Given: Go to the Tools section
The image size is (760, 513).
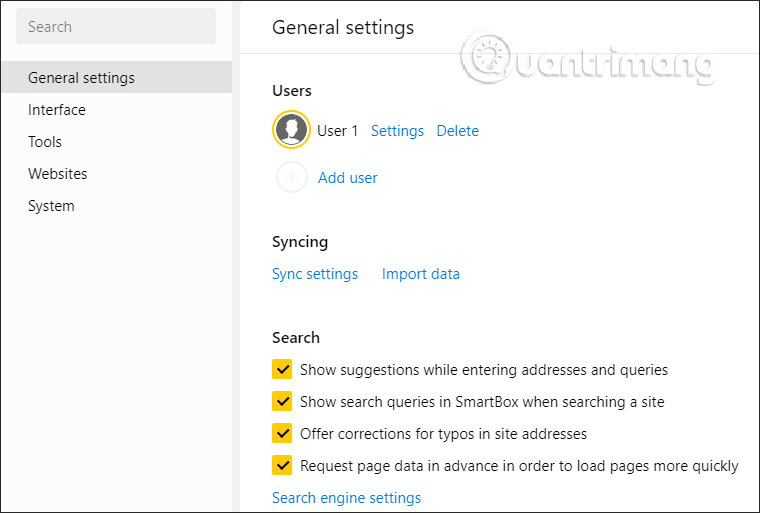Looking at the screenshot, I should (45, 142).
